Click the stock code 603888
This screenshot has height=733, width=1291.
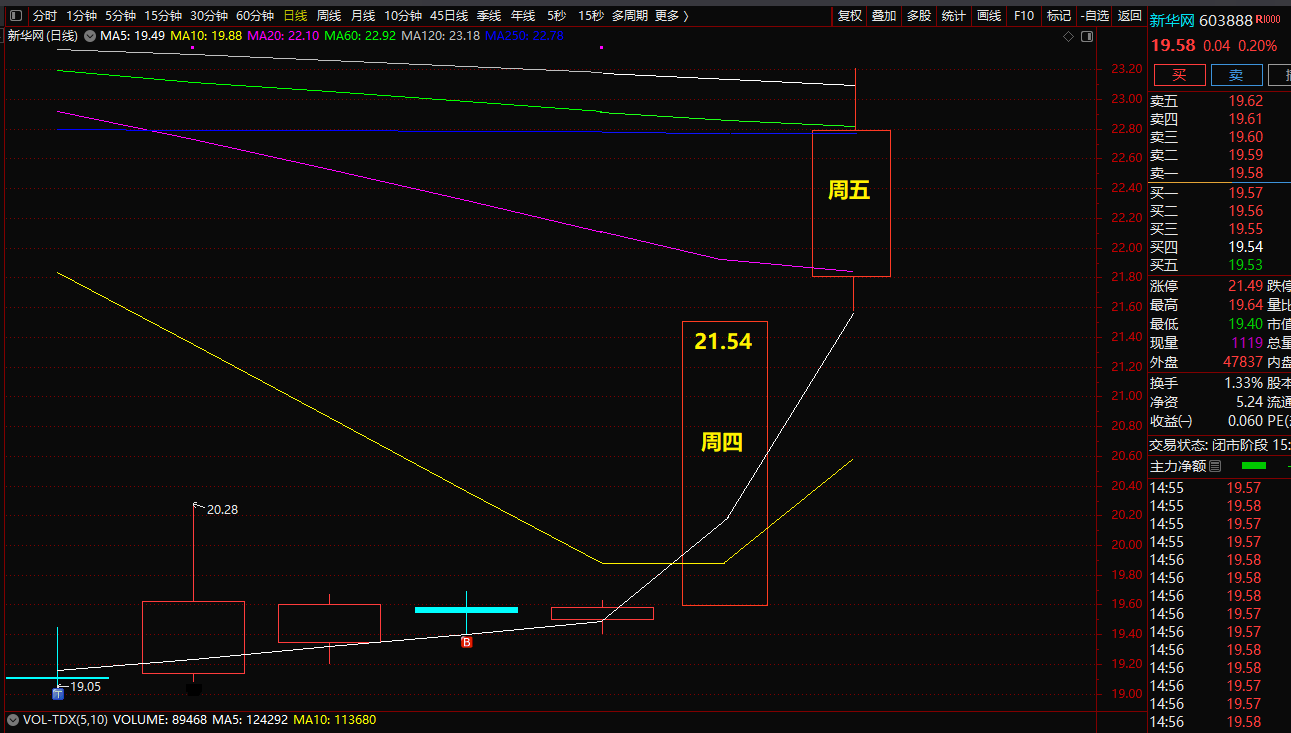coord(1226,21)
